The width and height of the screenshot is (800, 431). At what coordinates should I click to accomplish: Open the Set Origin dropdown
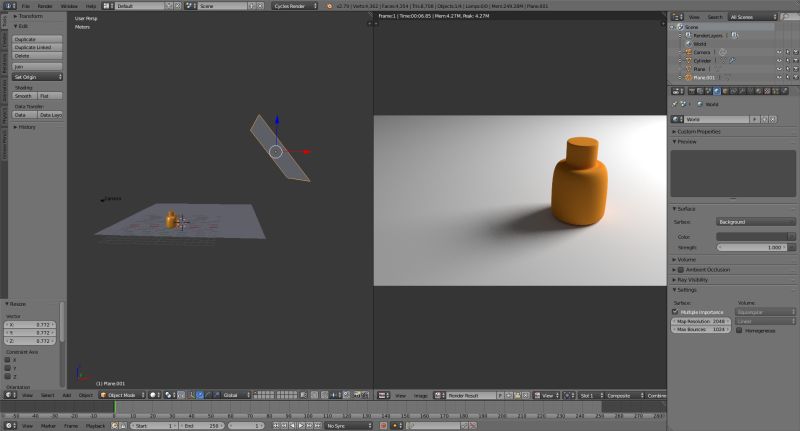[37, 77]
